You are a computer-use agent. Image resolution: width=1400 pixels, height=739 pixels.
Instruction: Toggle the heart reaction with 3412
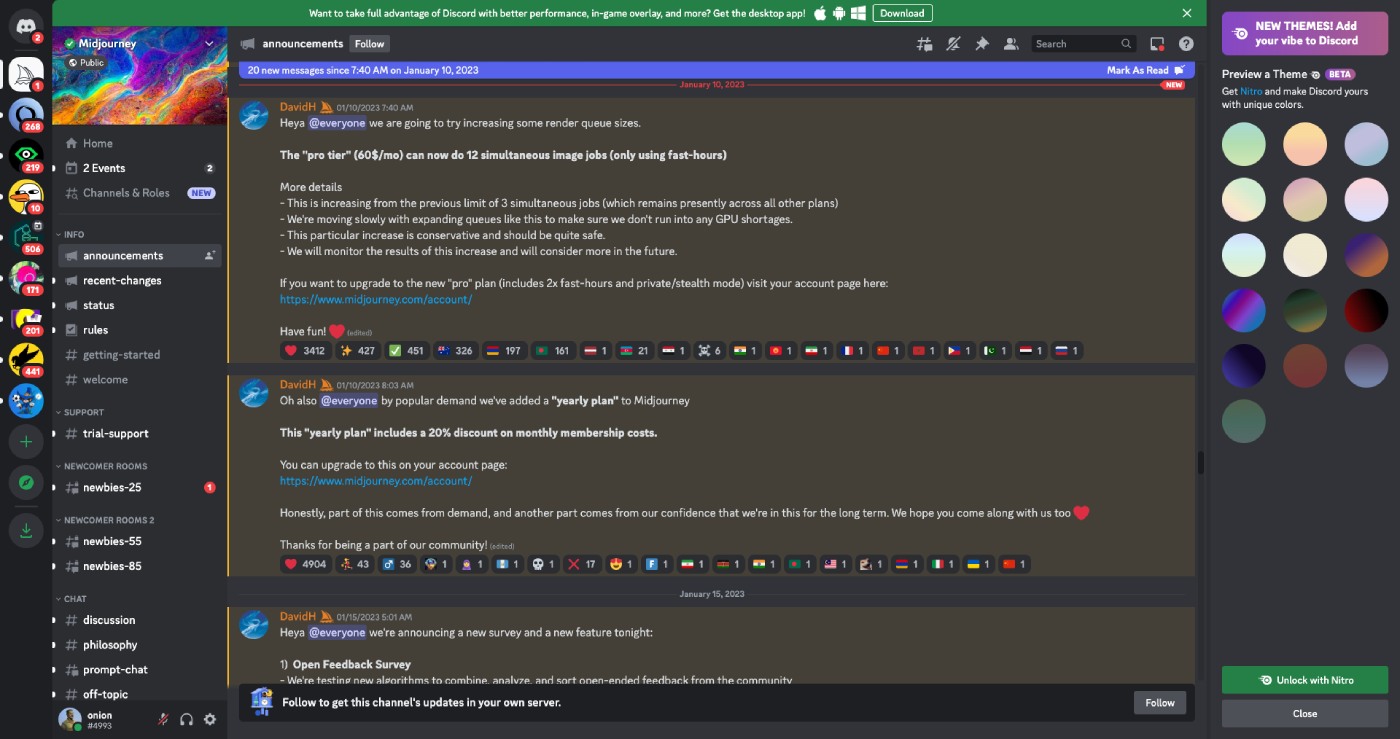(x=305, y=351)
